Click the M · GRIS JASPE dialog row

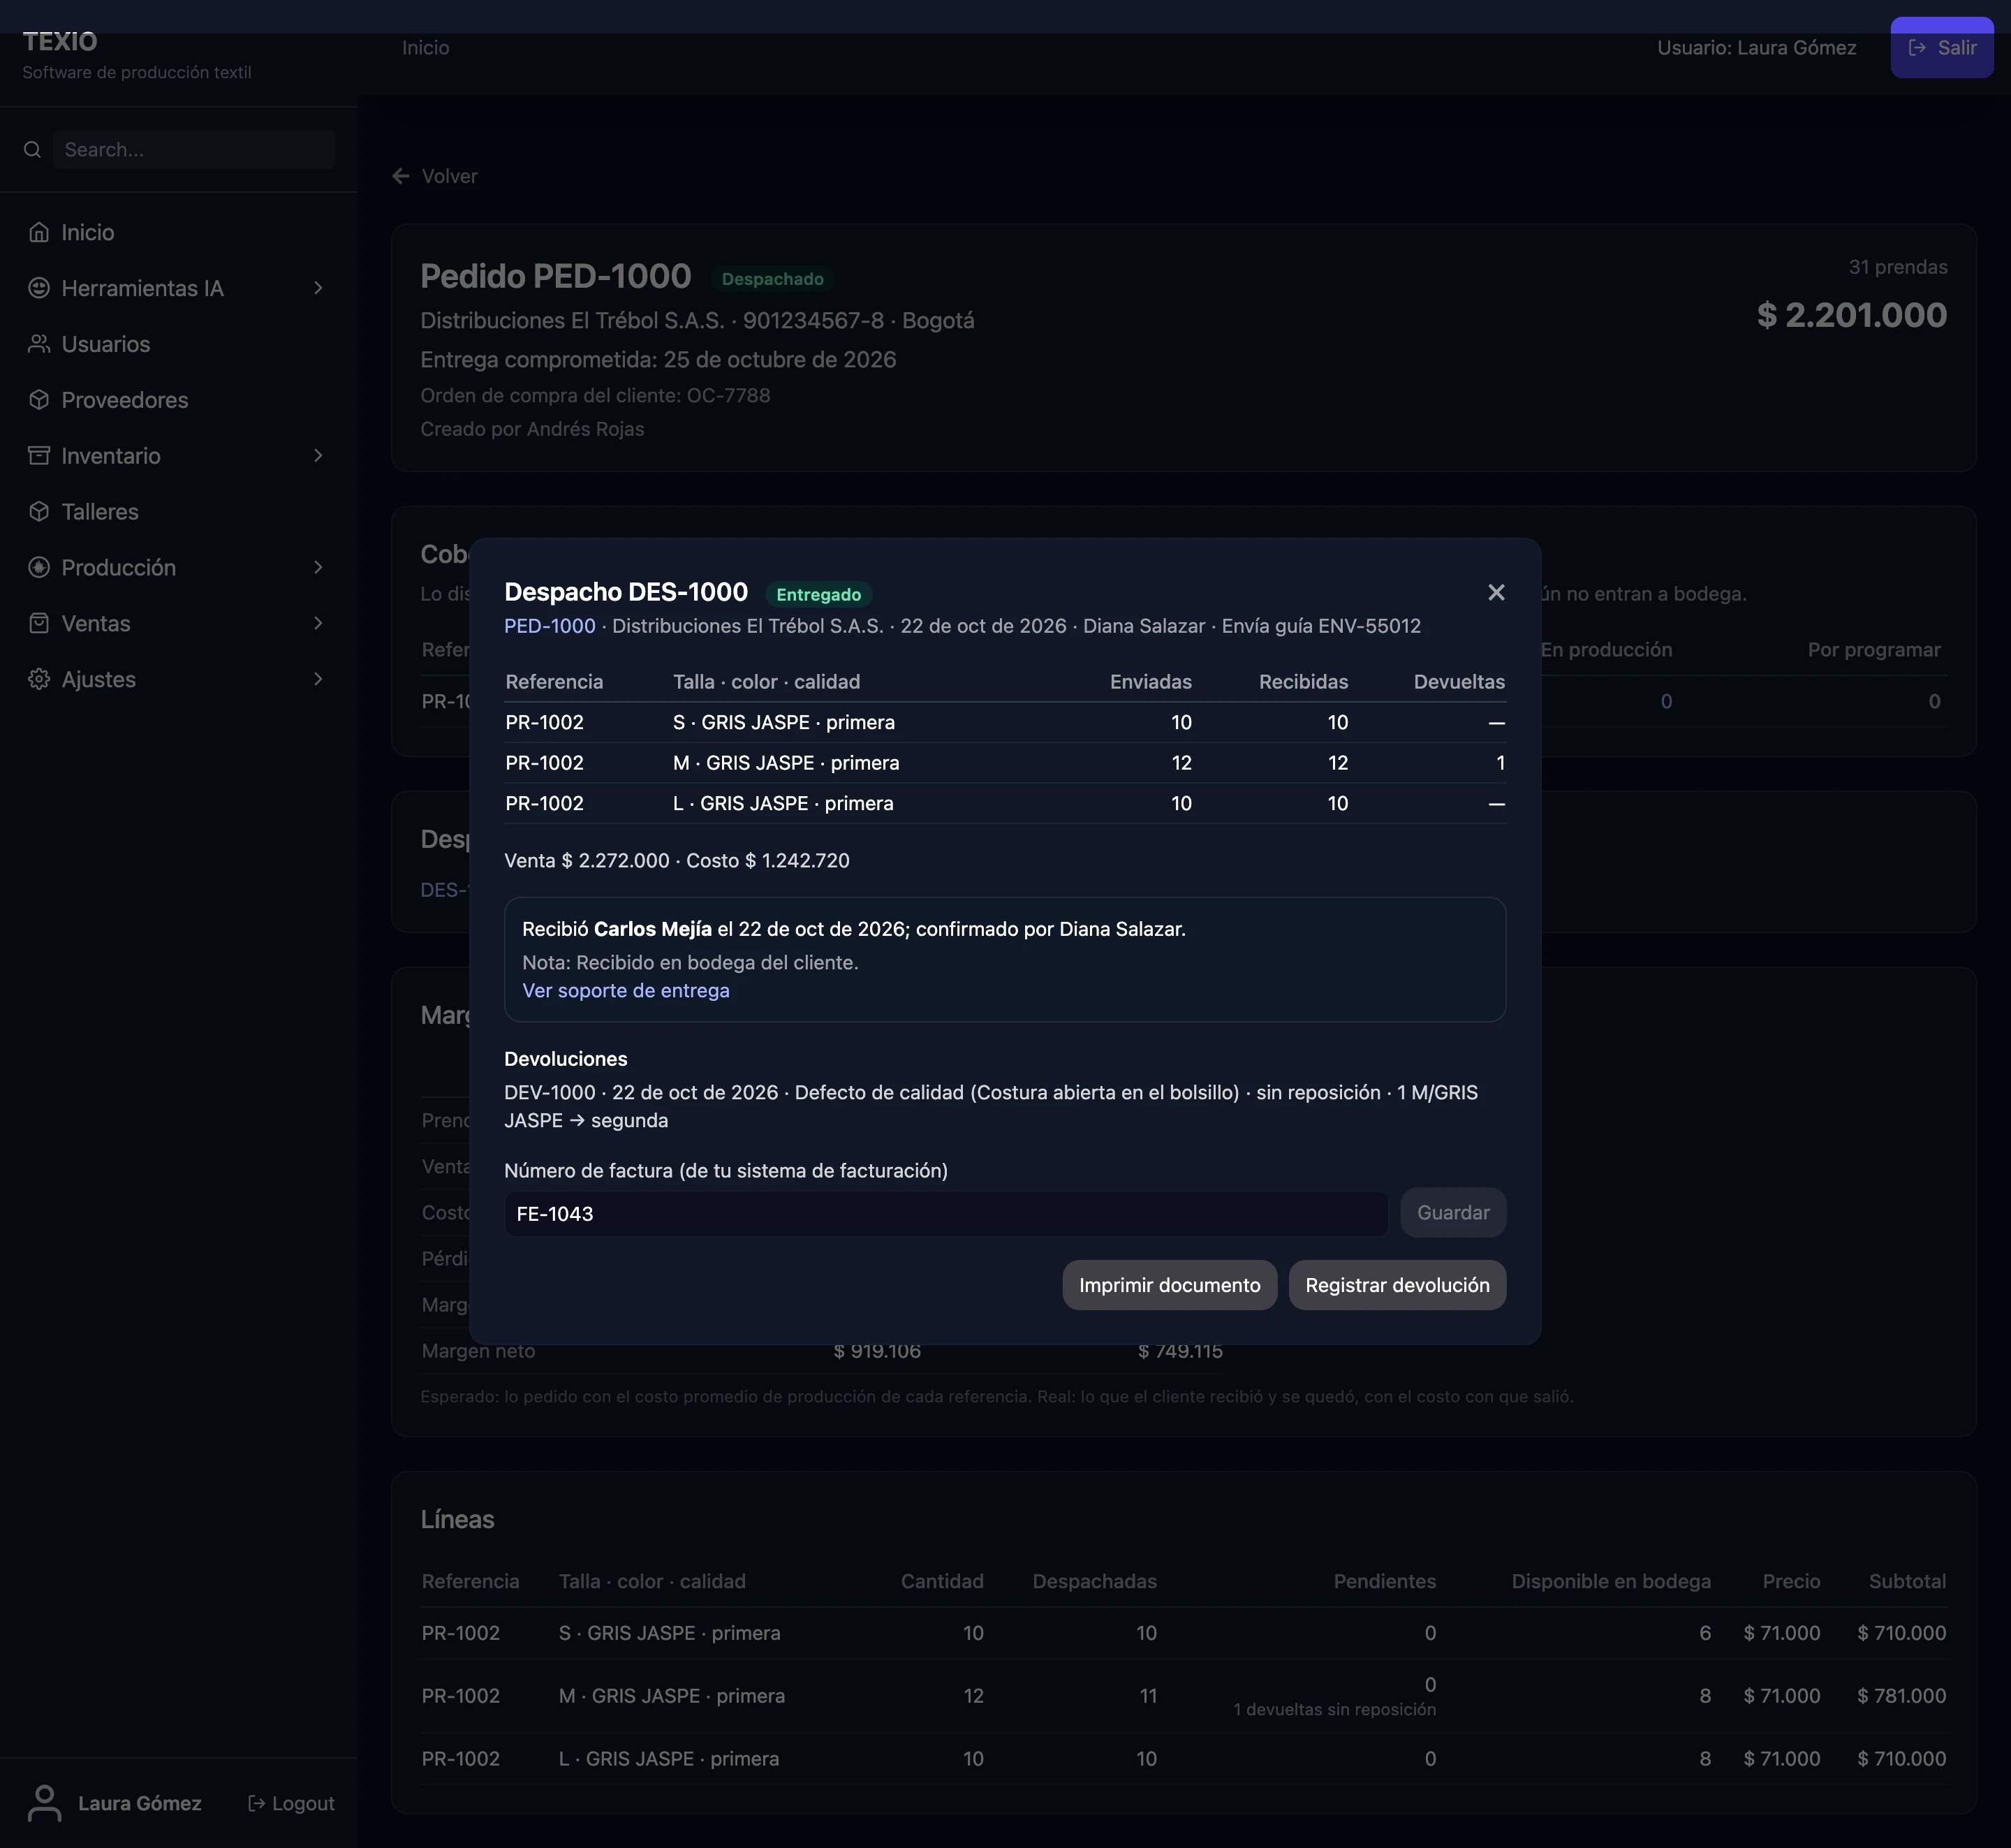pos(1004,763)
